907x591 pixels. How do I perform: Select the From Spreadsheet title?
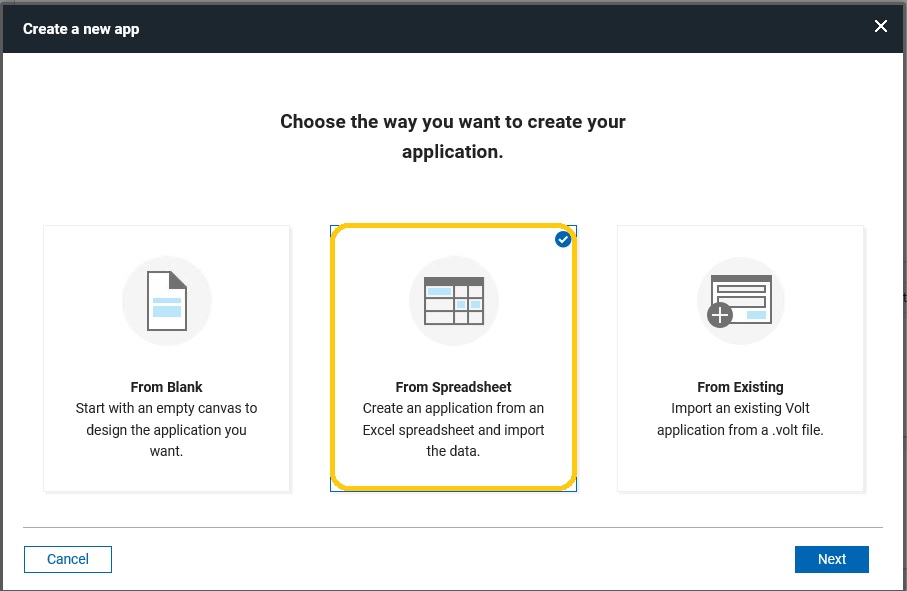[x=454, y=387]
